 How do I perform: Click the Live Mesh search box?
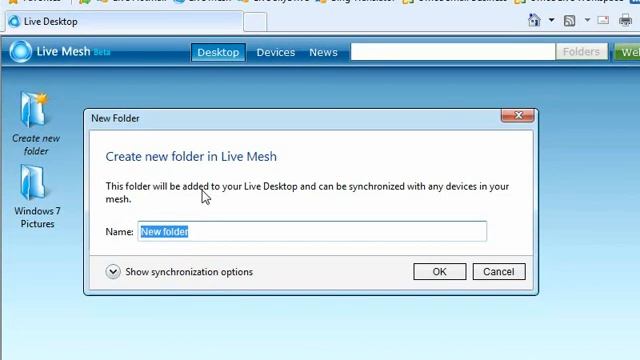(453, 52)
